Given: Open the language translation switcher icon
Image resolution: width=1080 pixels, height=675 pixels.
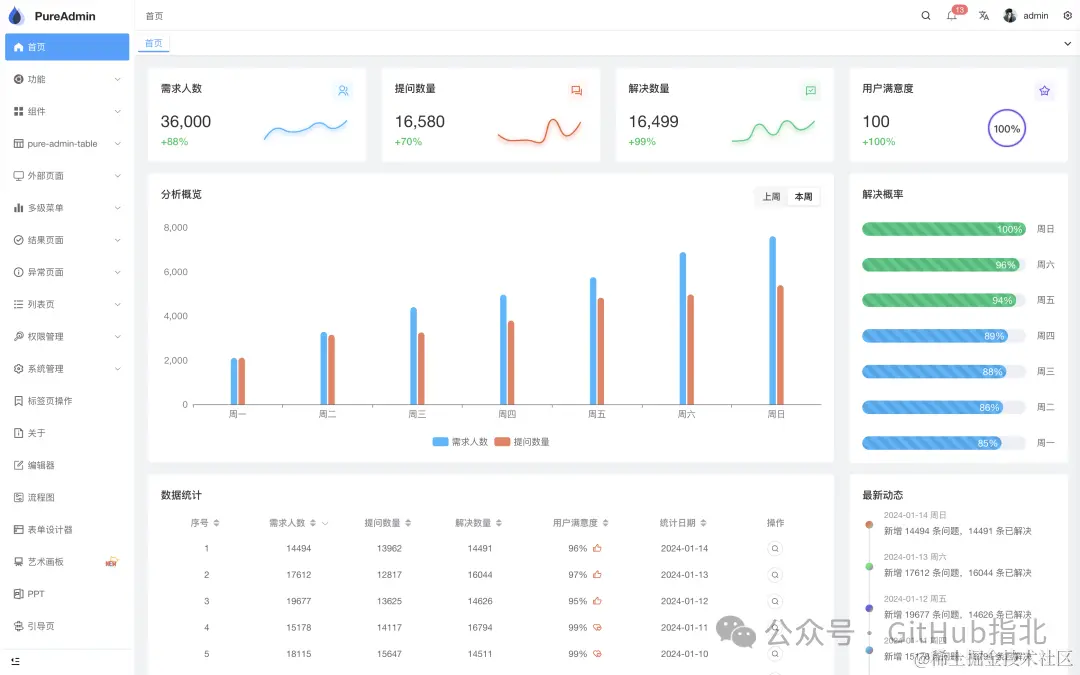Looking at the screenshot, I should [984, 16].
